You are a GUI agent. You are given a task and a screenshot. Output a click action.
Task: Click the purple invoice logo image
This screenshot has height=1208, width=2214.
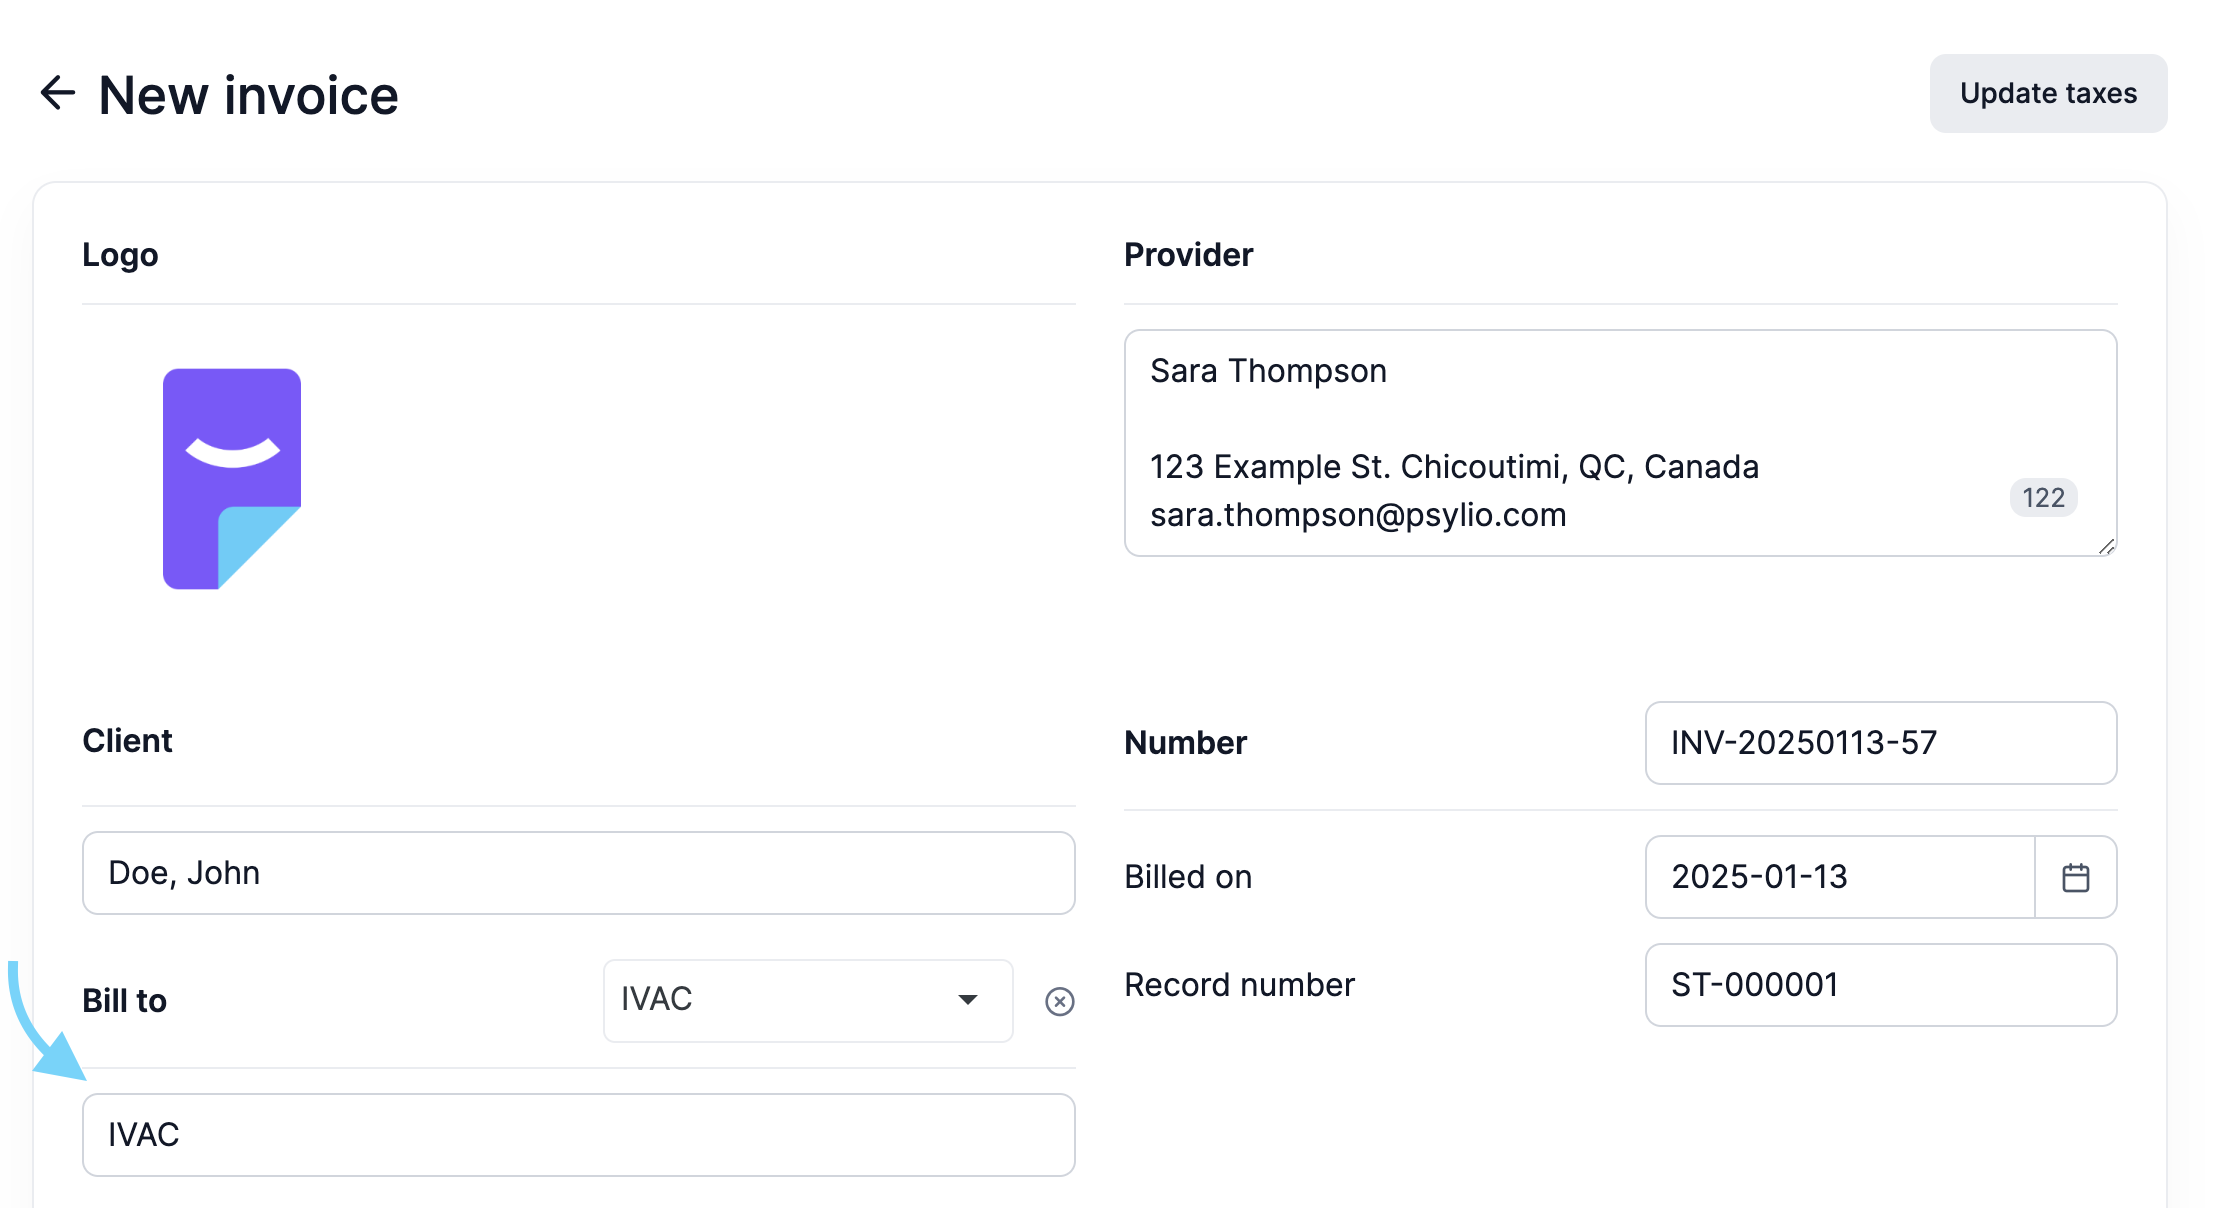pyautogui.click(x=232, y=479)
